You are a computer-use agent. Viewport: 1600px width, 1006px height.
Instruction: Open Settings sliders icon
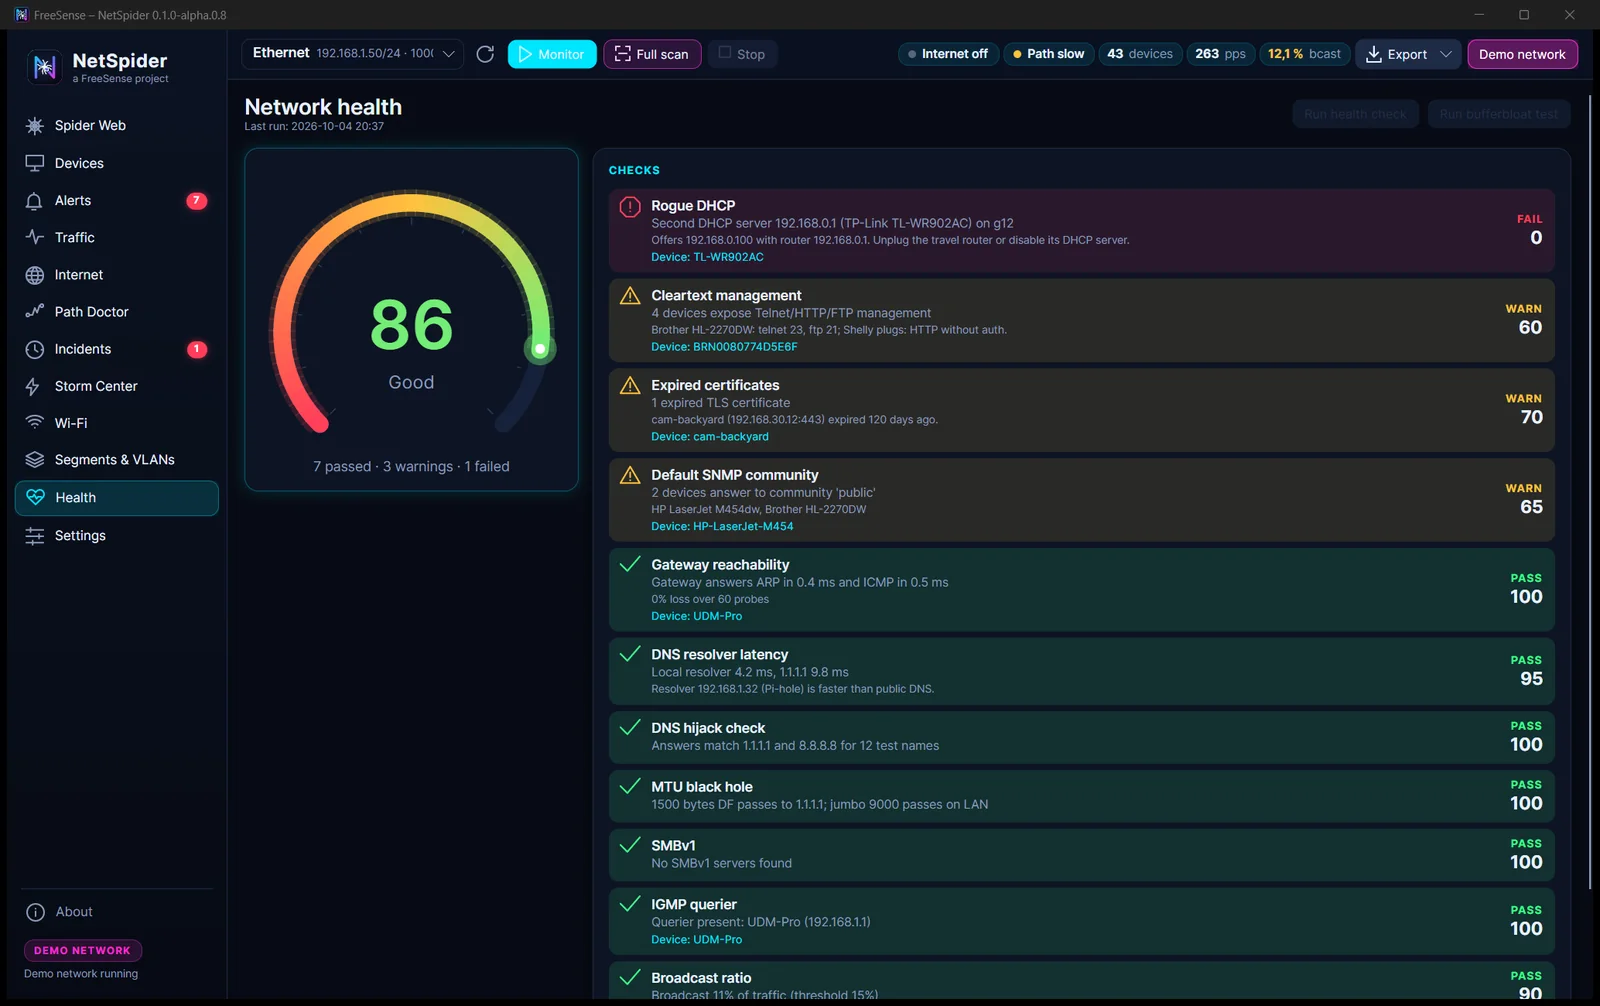pos(35,536)
